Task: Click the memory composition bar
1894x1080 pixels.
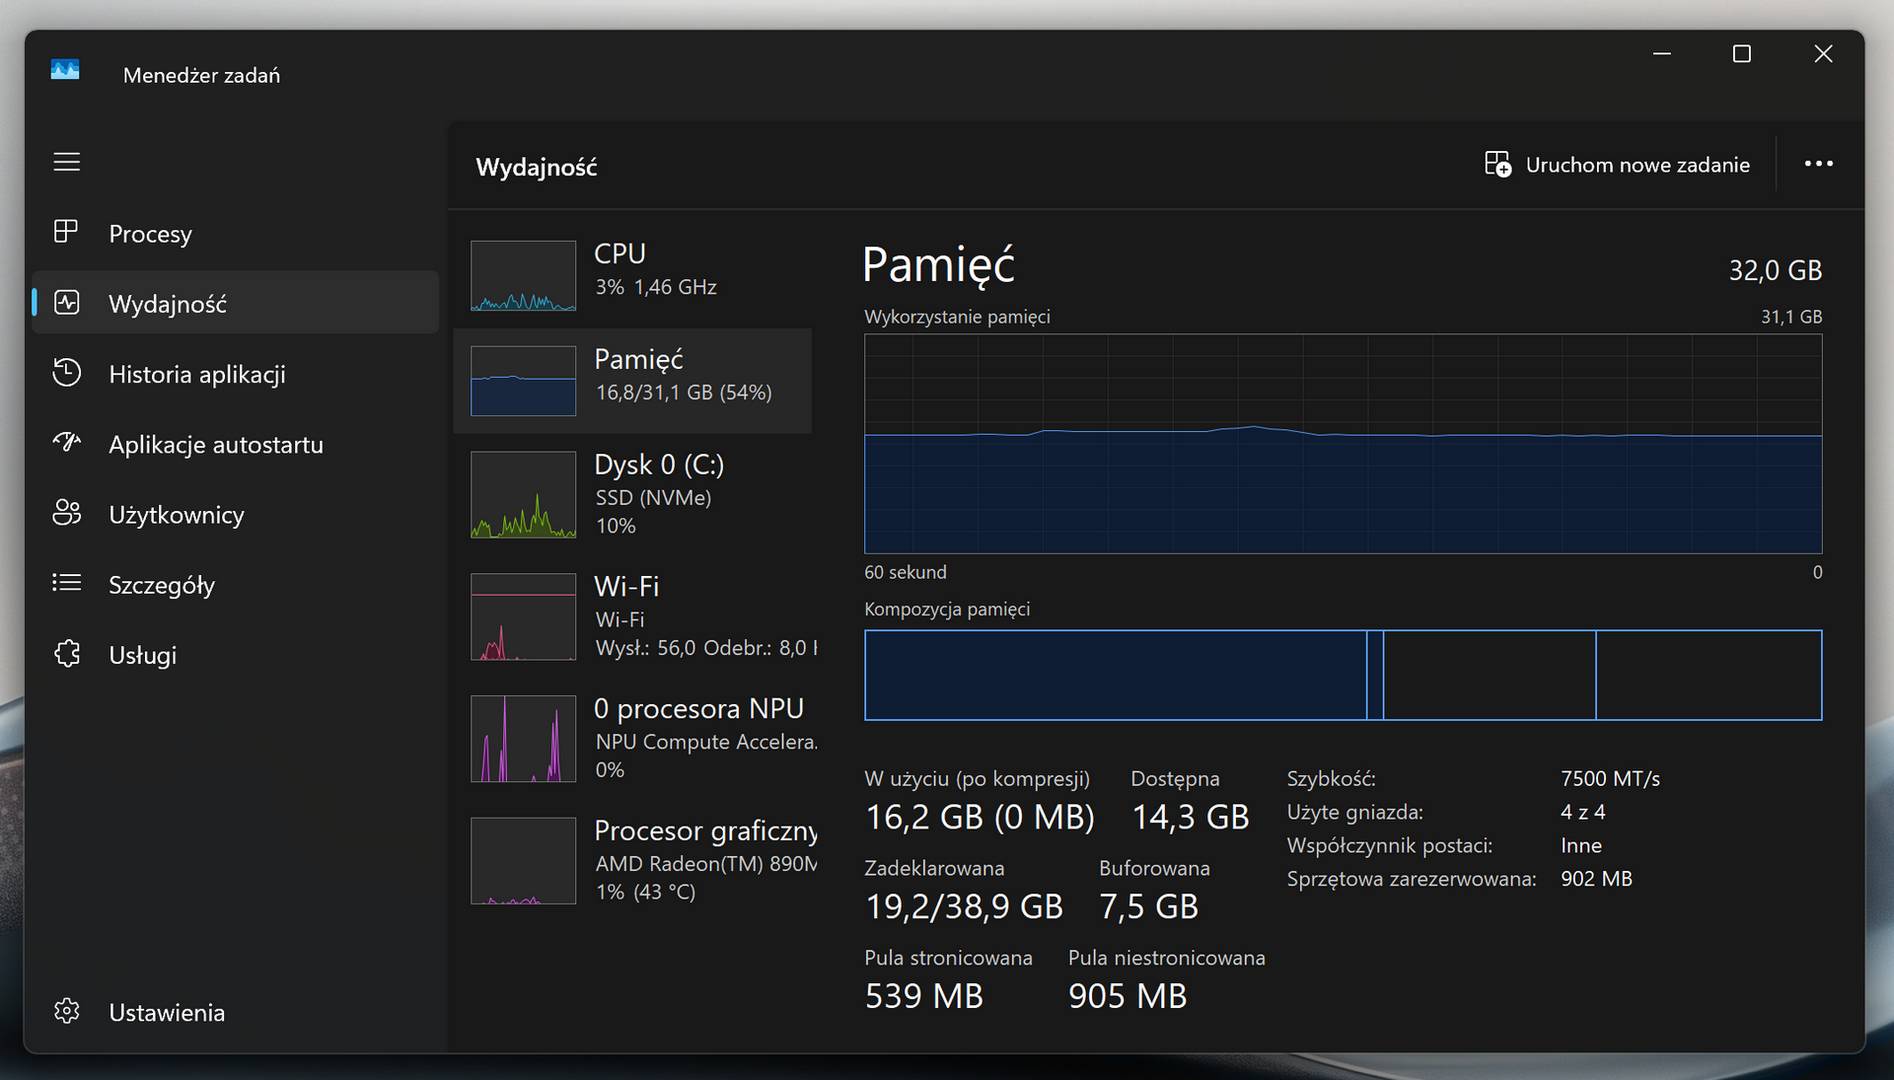Action: click(1342, 675)
